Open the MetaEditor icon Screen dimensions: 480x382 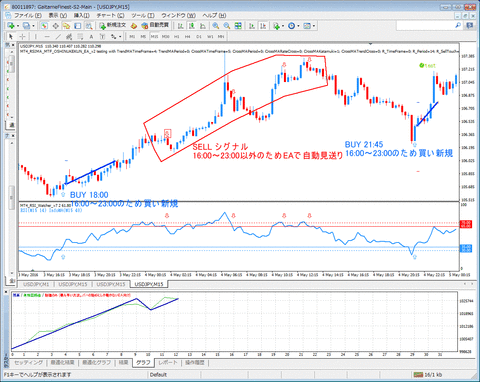click(134, 26)
